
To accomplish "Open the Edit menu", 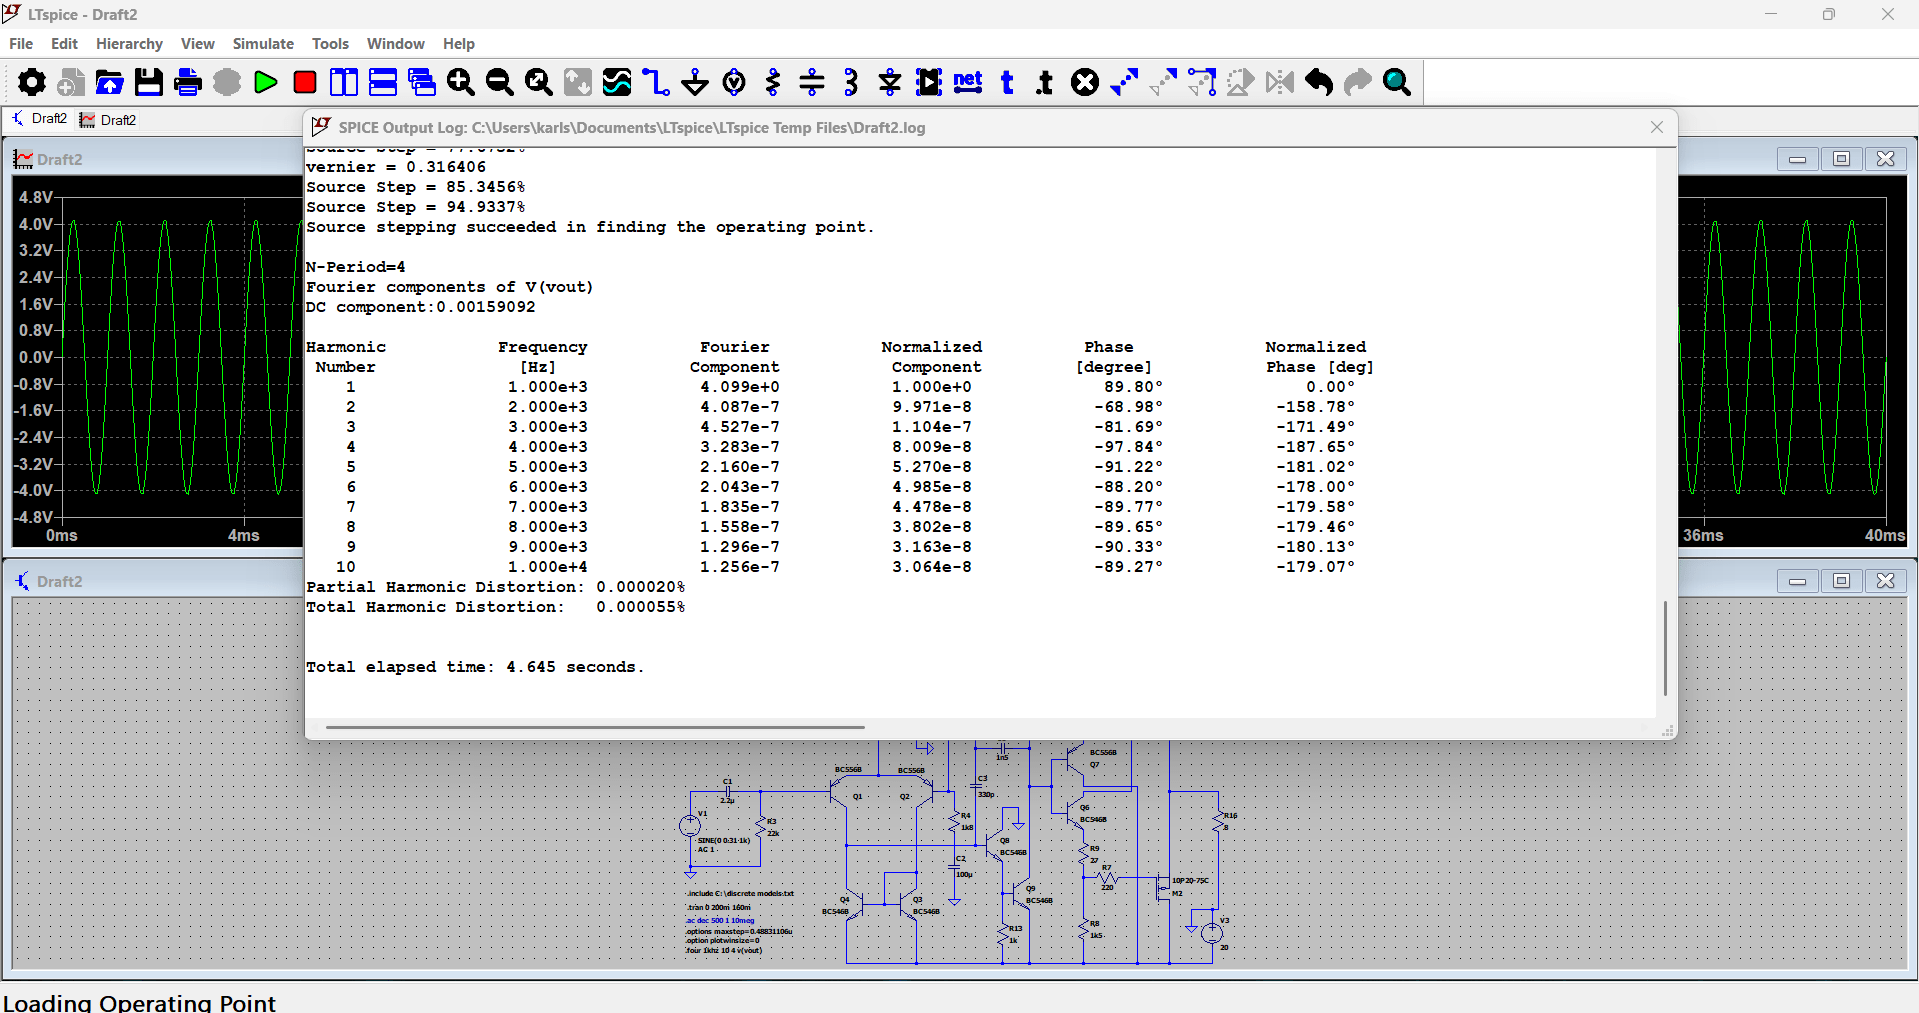I will coord(64,44).
